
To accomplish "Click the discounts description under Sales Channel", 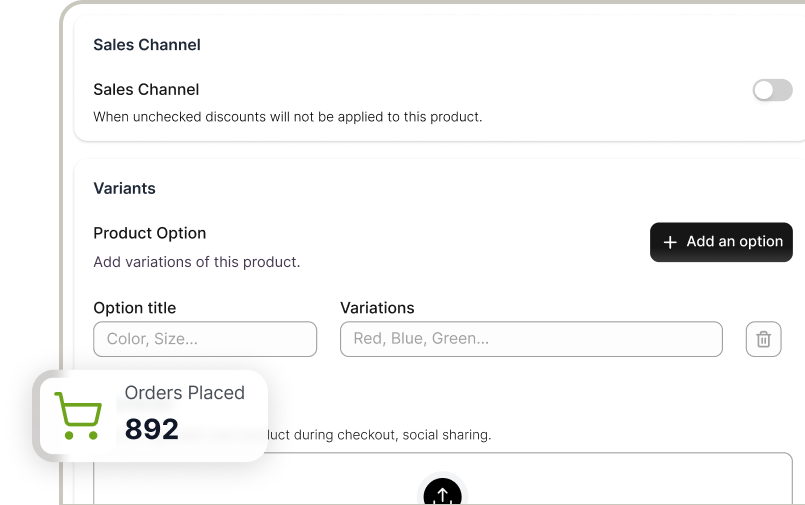I will point(288,117).
